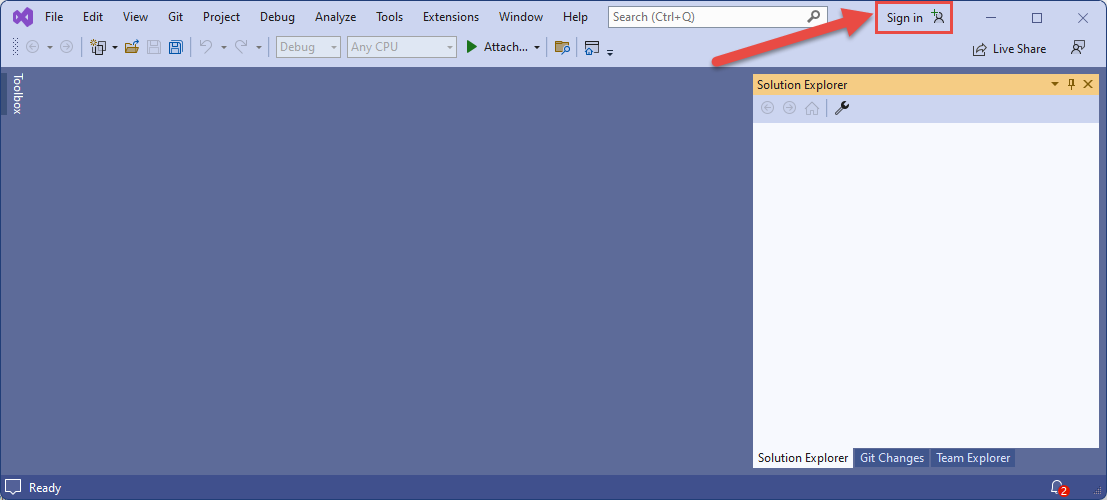Open the Project menu
Viewport: 1107px width, 500px height.
(x=221, y=17)
